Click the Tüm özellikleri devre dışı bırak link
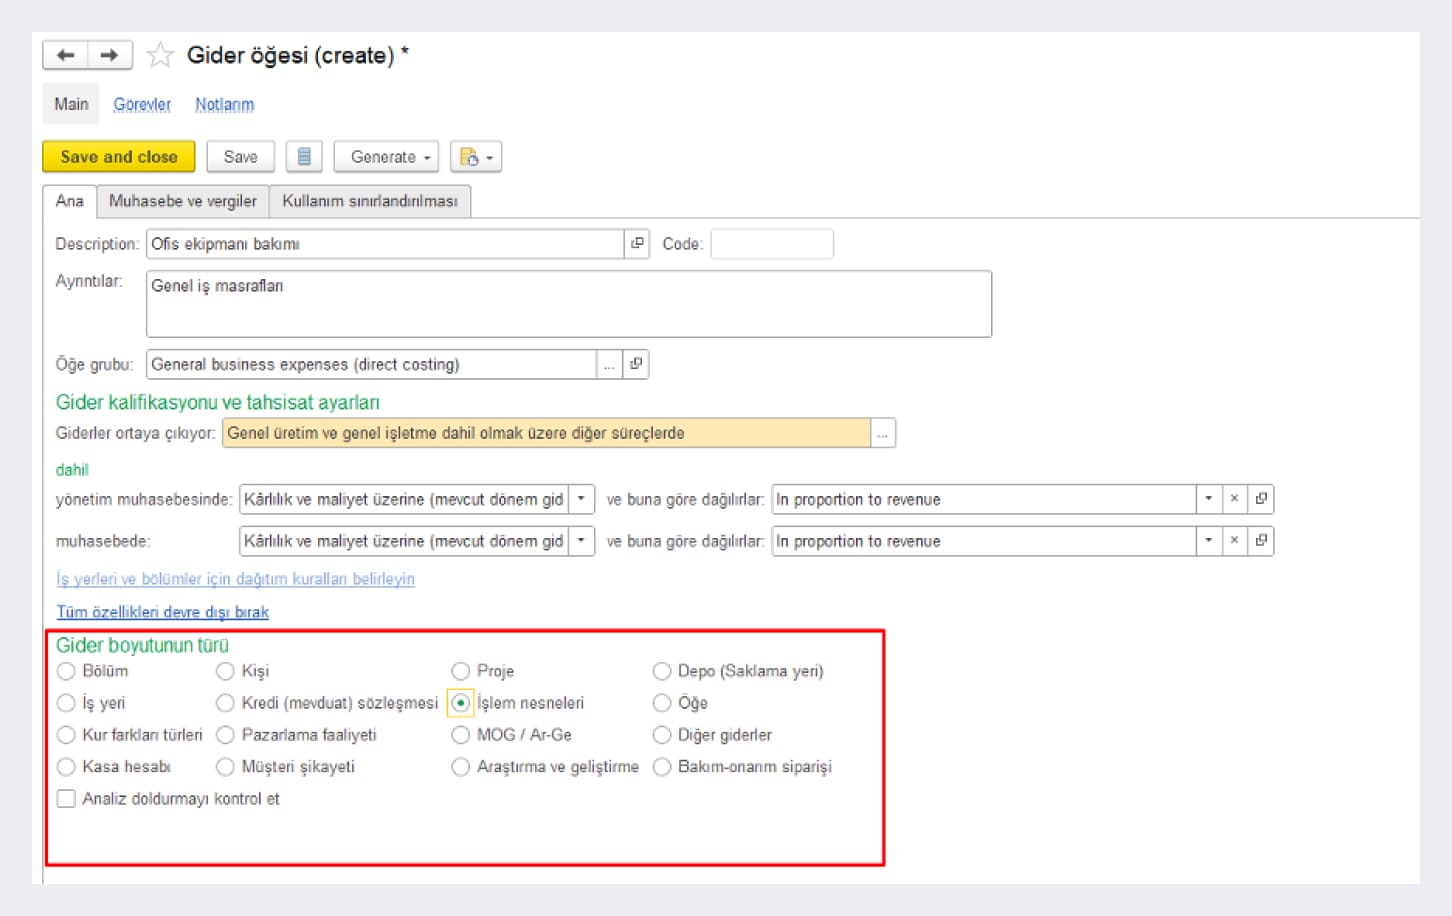 (x=163, y=612)
